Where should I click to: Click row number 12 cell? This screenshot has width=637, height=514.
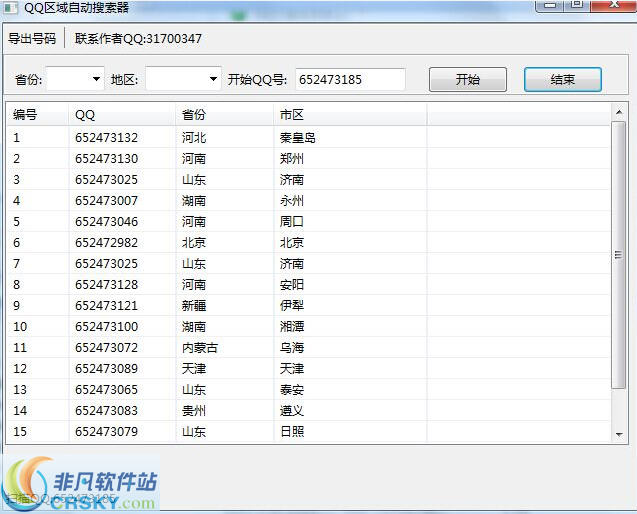tap(20, 369)
